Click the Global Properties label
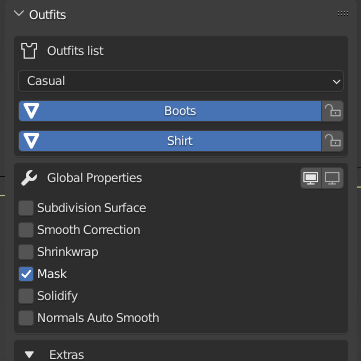Viewport: 361px width, 361px height. pos(95,178)
